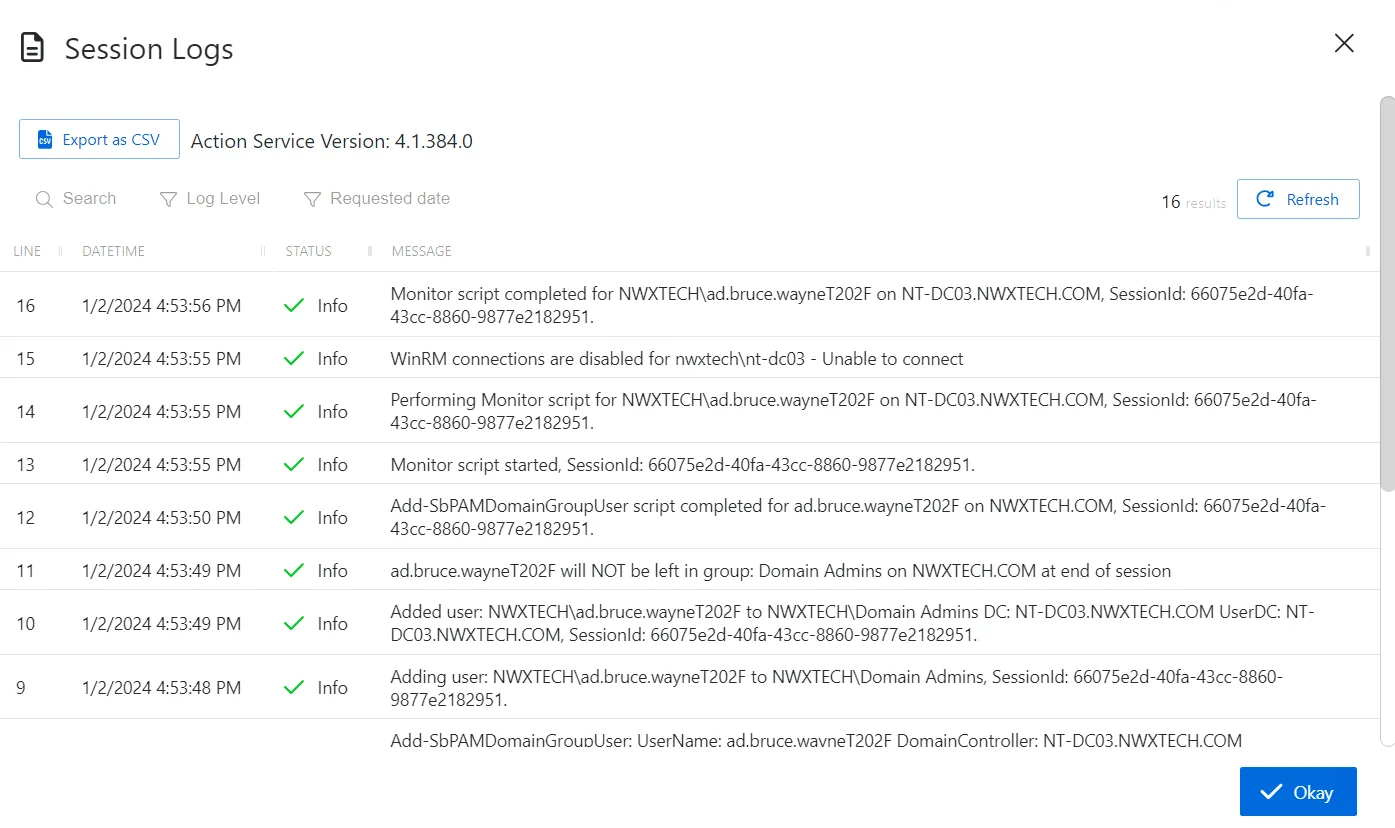Screen dimensions: 1395x828
Task: Open the Log Level filter
Action: (x=210, y=199)
